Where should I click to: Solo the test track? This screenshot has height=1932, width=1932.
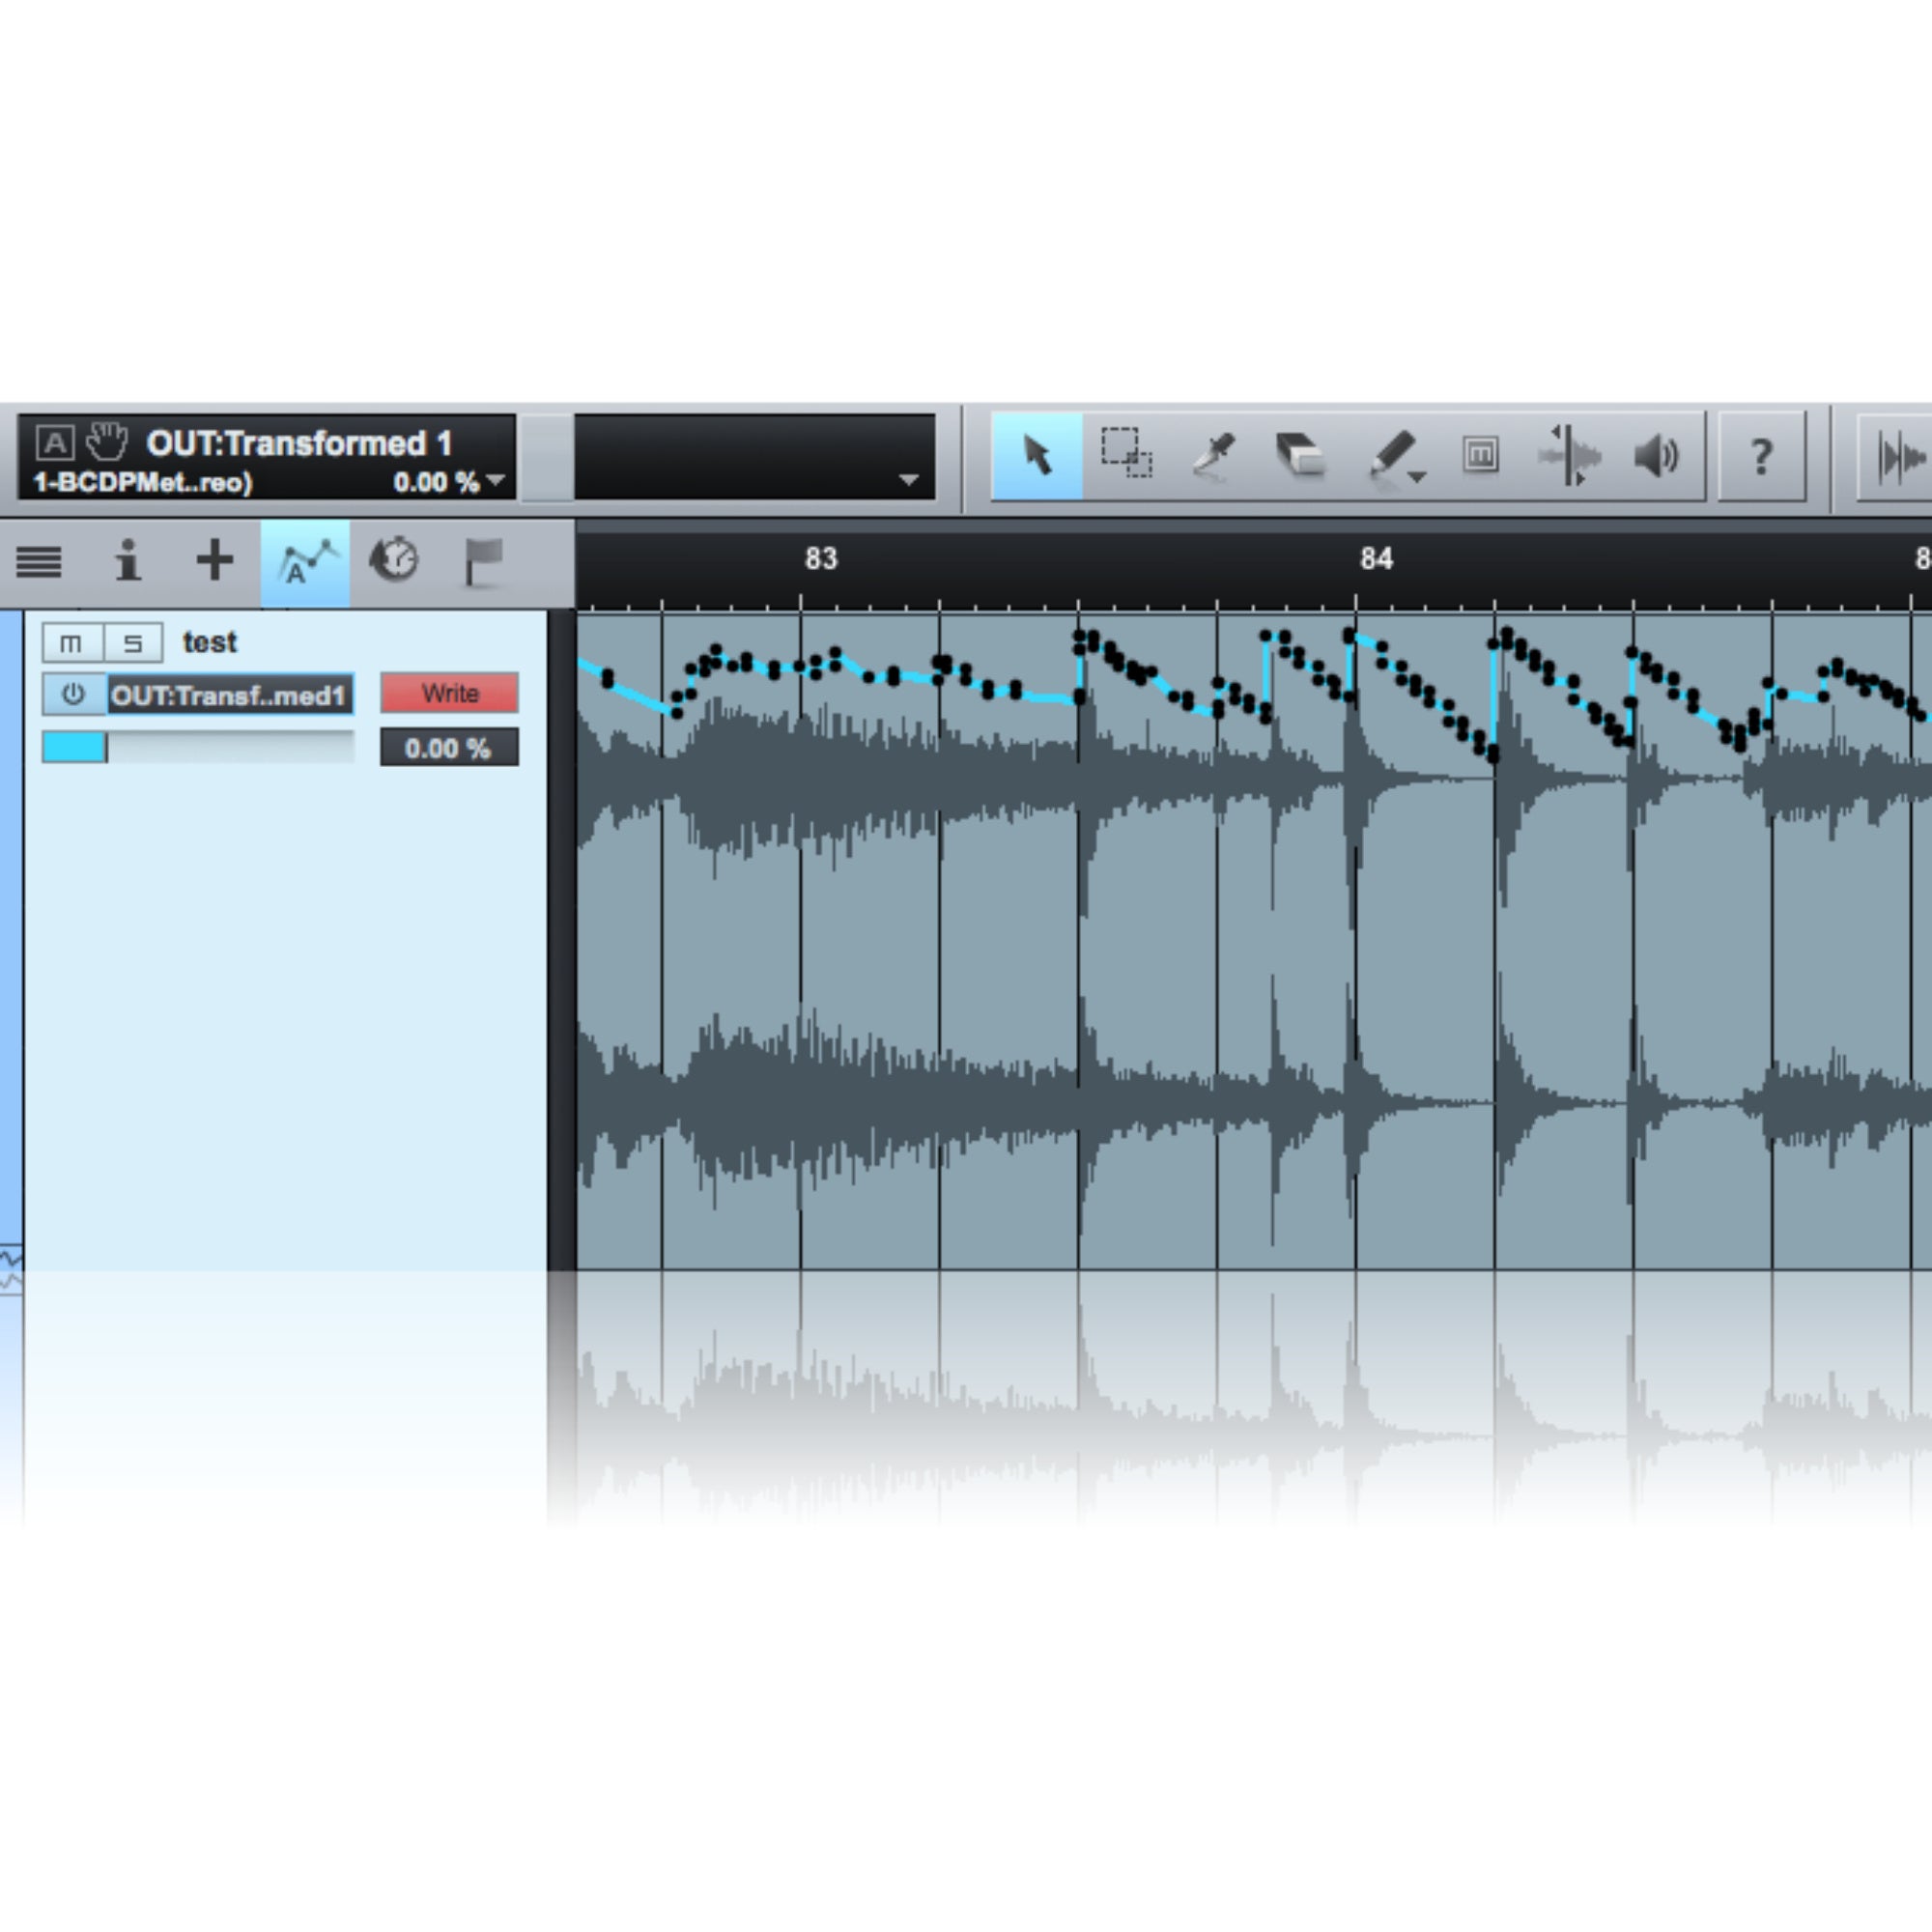tap(133, 643)
